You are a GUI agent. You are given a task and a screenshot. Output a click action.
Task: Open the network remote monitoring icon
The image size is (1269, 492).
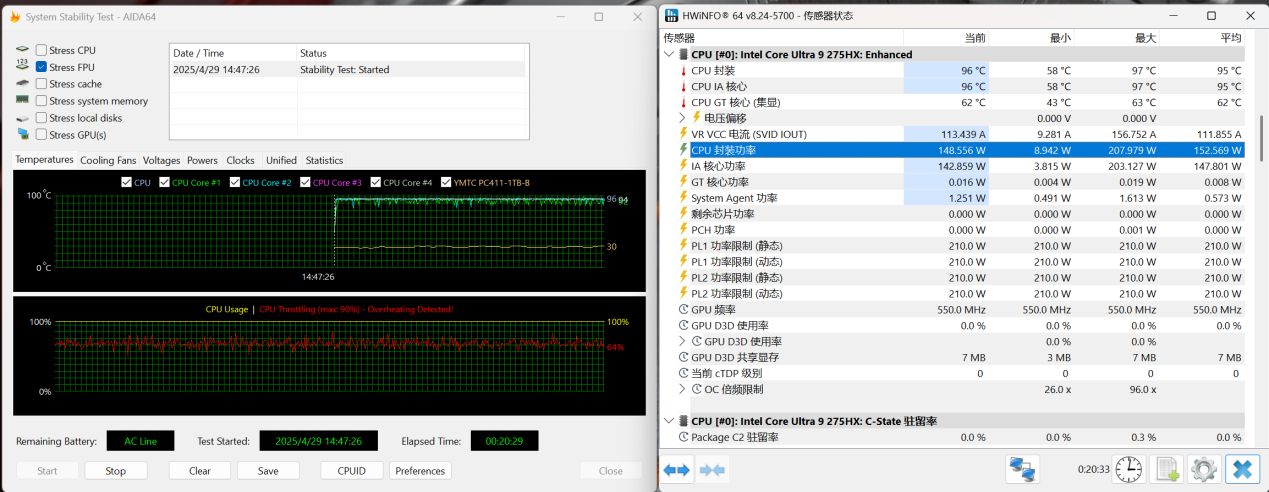click(1022, 469)
